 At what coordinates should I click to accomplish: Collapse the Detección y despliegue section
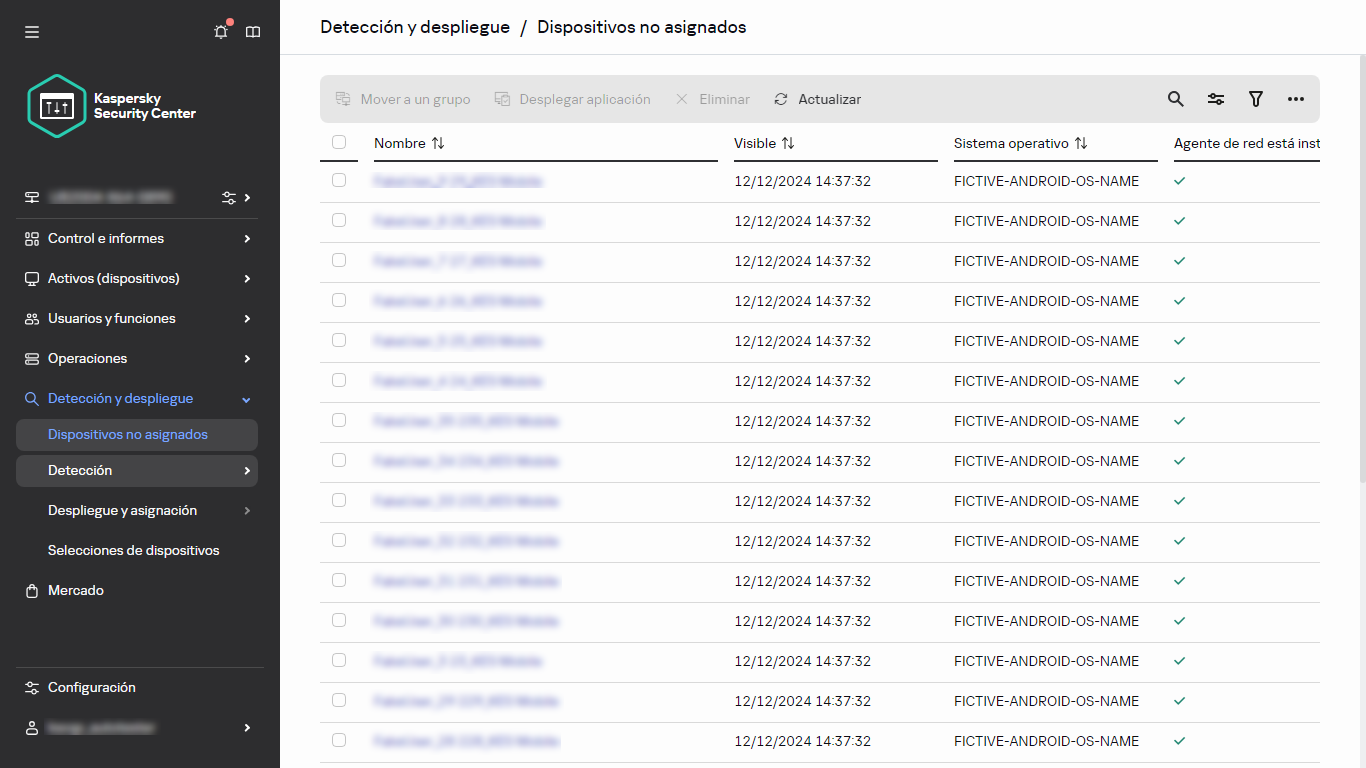[x=122, y=398]
